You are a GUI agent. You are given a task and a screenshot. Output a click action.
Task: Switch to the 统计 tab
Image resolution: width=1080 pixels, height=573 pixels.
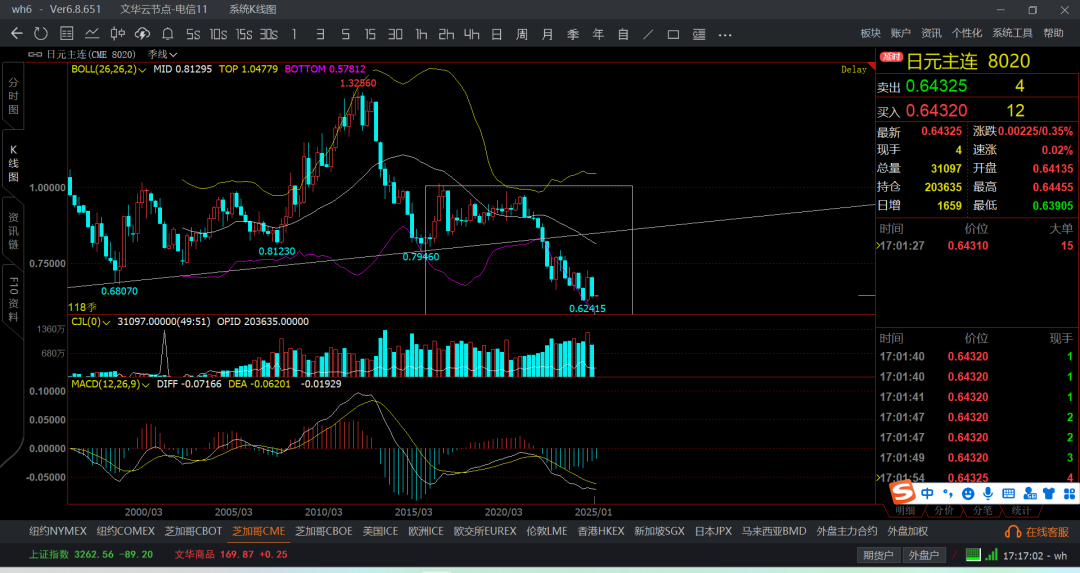(x=1021, y=510)
